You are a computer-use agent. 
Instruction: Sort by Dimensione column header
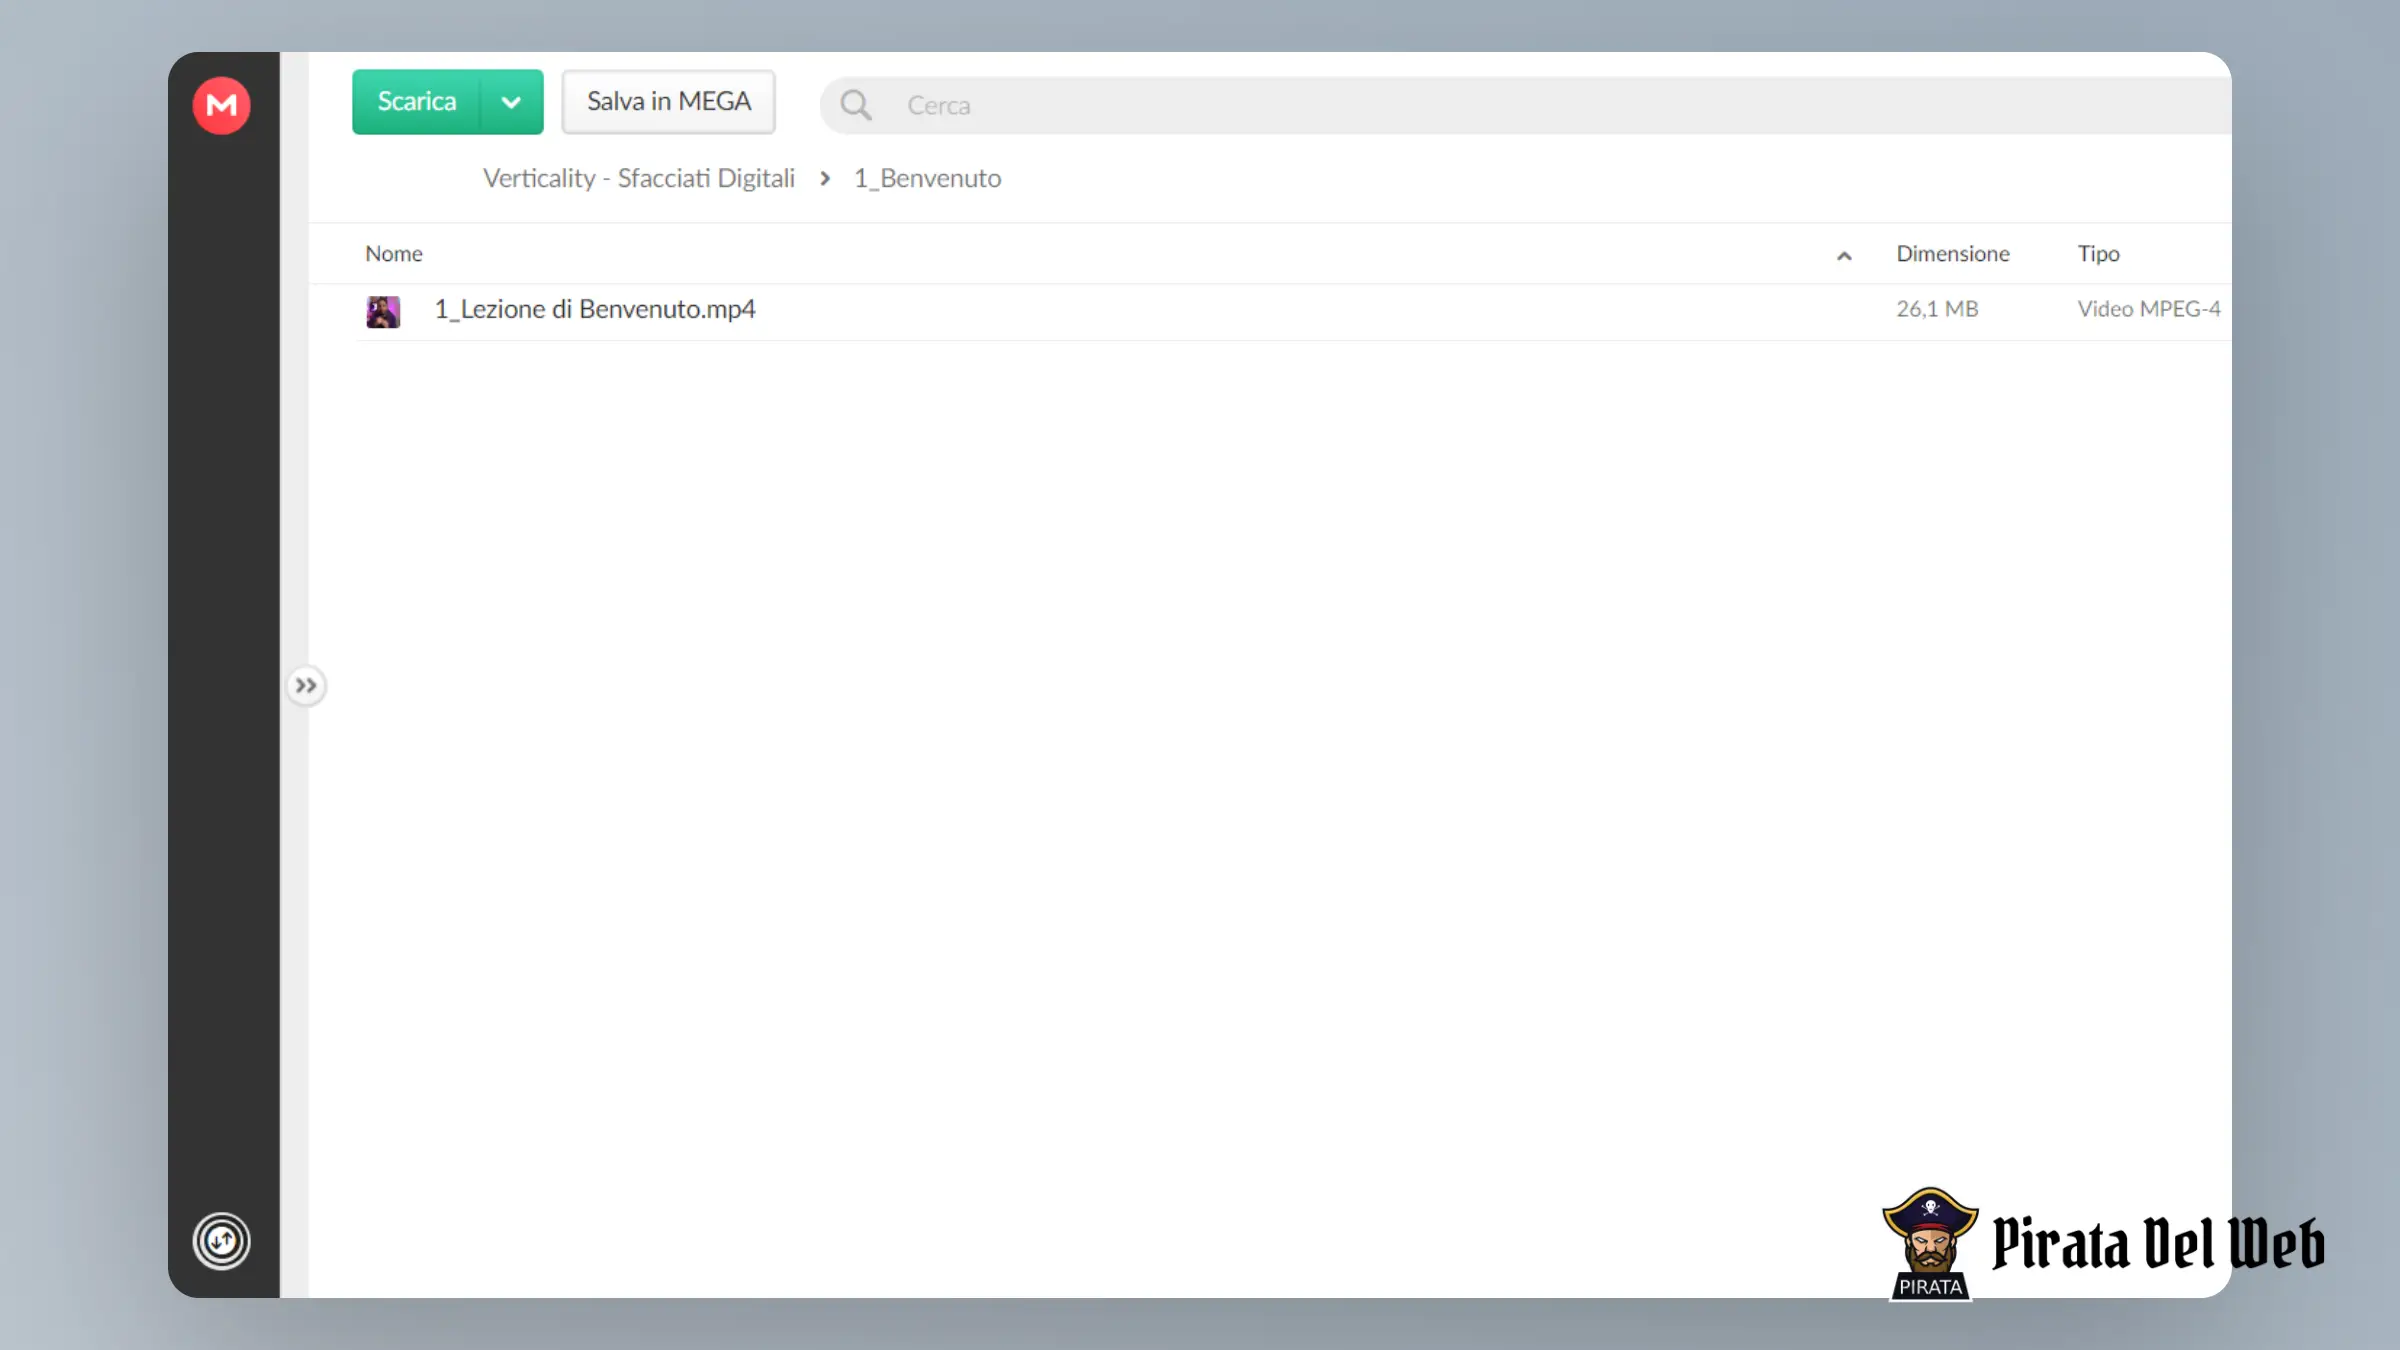tap(1952, 254)
